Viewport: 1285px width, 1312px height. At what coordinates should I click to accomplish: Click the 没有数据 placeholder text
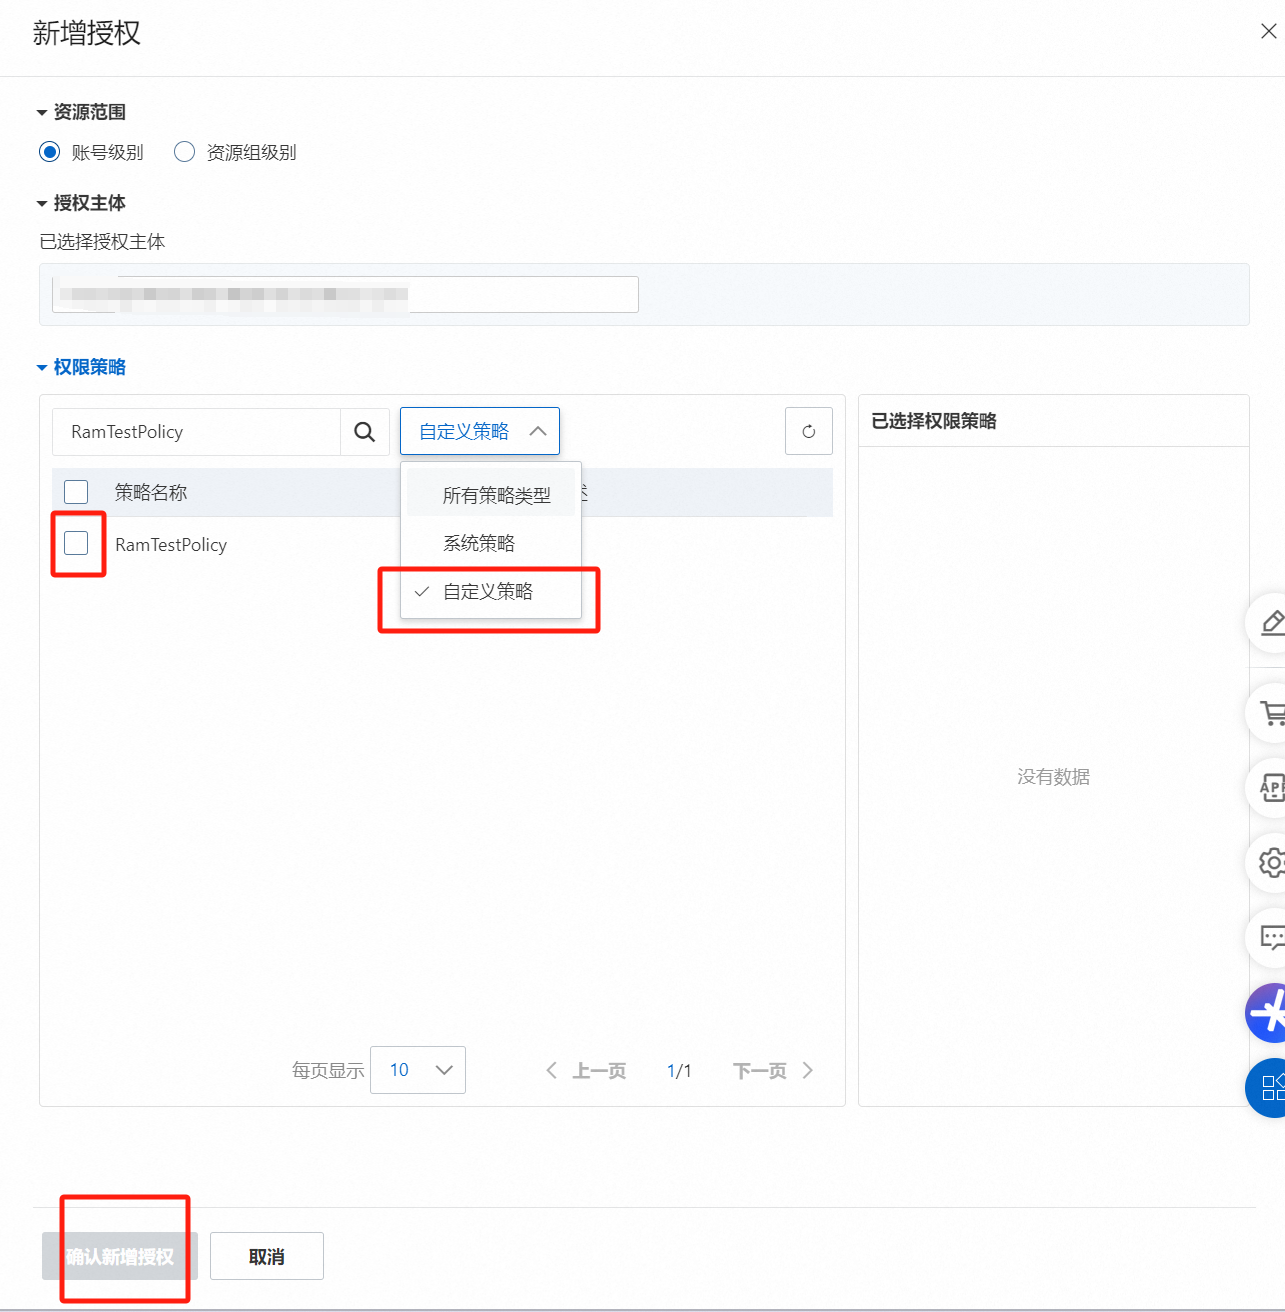(x=1054, y=777)
